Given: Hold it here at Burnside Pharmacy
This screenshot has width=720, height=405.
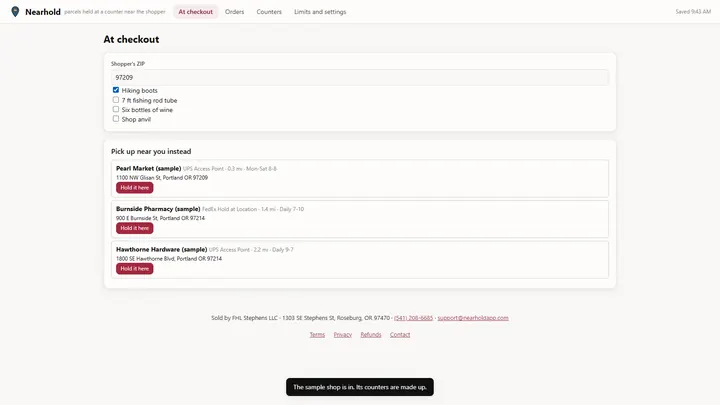Looking at the screenshot, I should point(135,228).
